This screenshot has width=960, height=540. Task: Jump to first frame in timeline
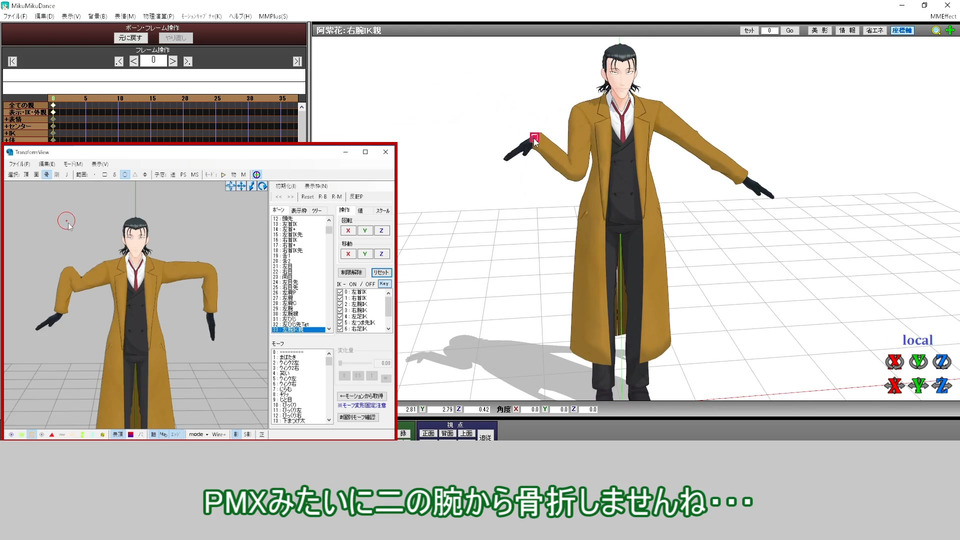12,61
